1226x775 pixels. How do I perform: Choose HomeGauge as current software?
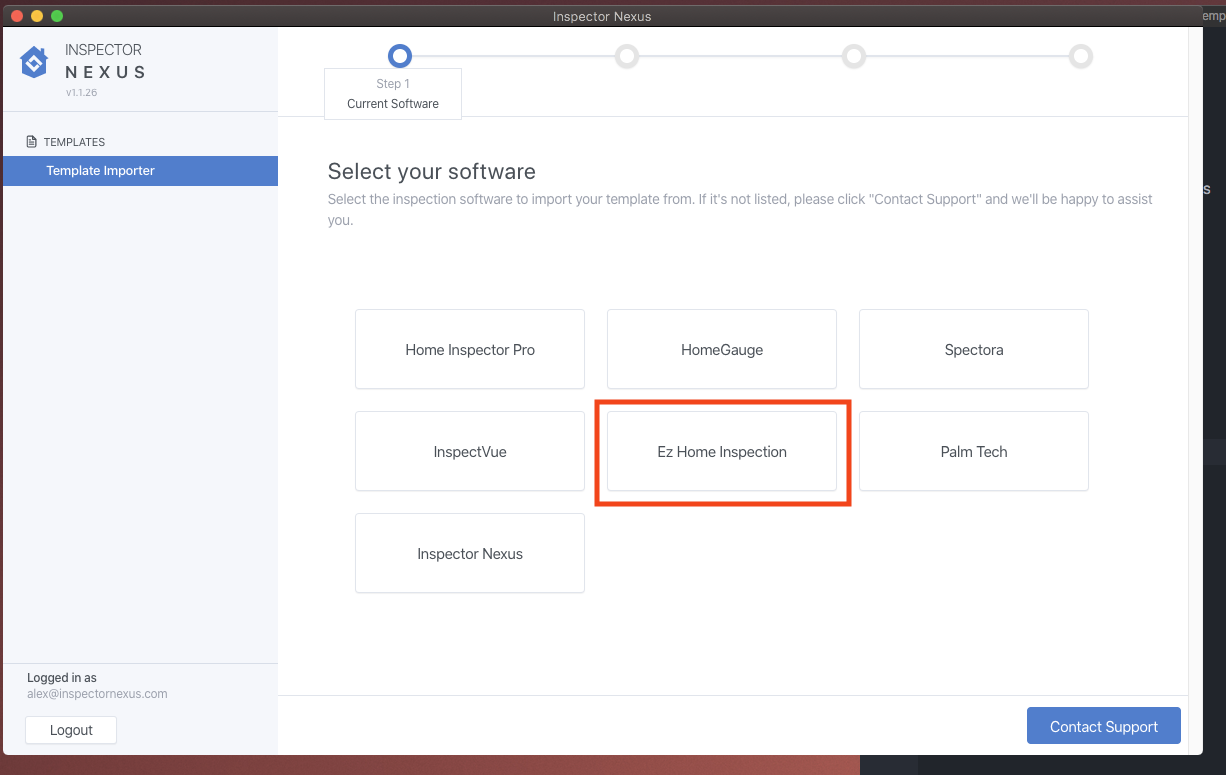coord(722,350)
